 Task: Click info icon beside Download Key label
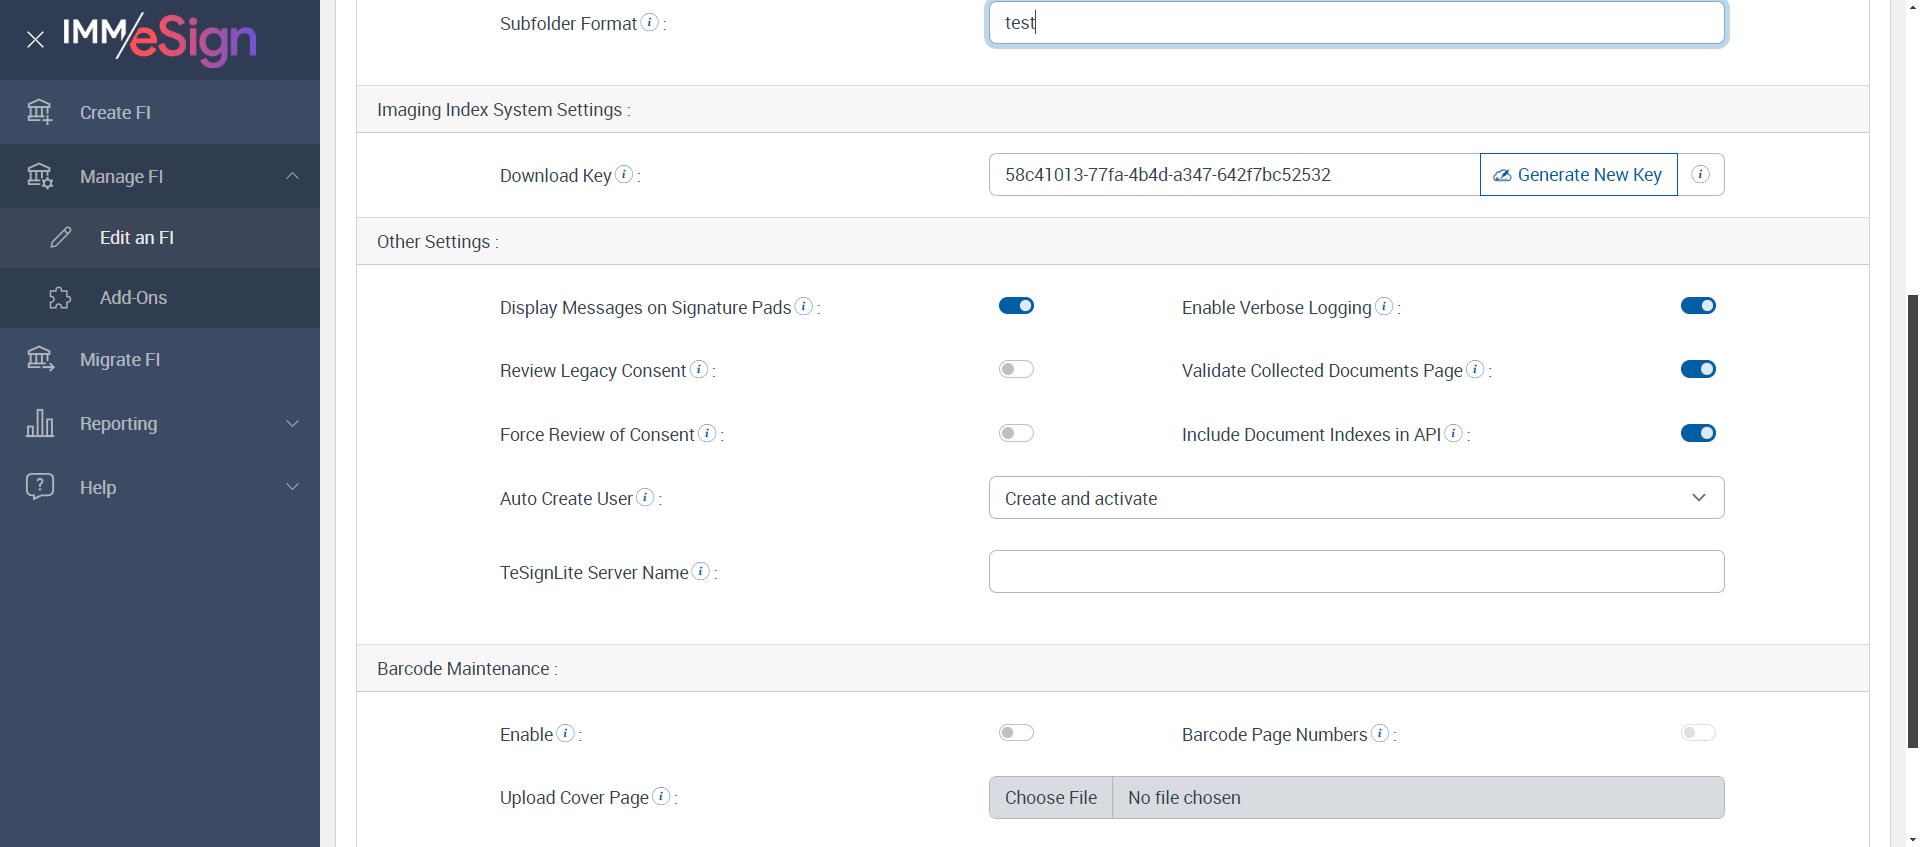coord(624,174)
